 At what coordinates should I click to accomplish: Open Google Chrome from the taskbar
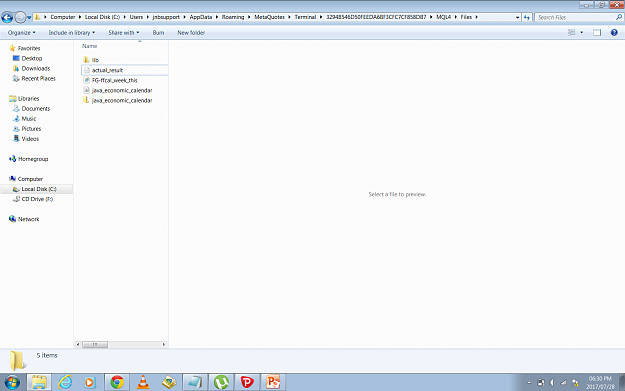[117, 382]
